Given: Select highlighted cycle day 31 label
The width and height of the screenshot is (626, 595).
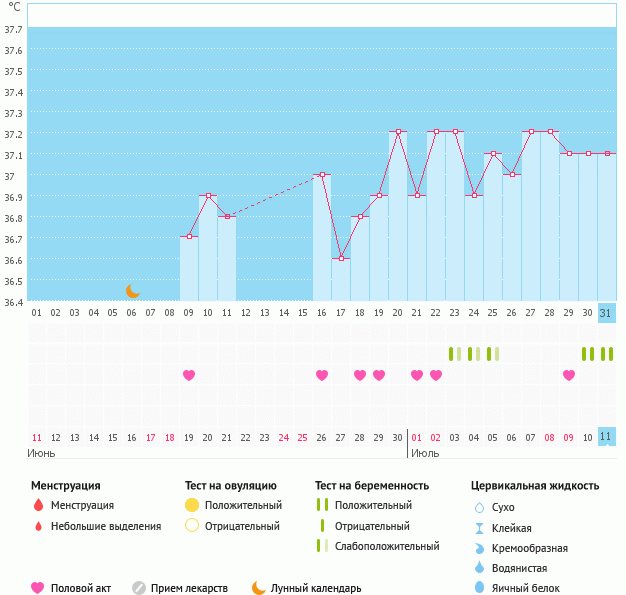Looking at the screenshot, I should click(x=606, y=312).
